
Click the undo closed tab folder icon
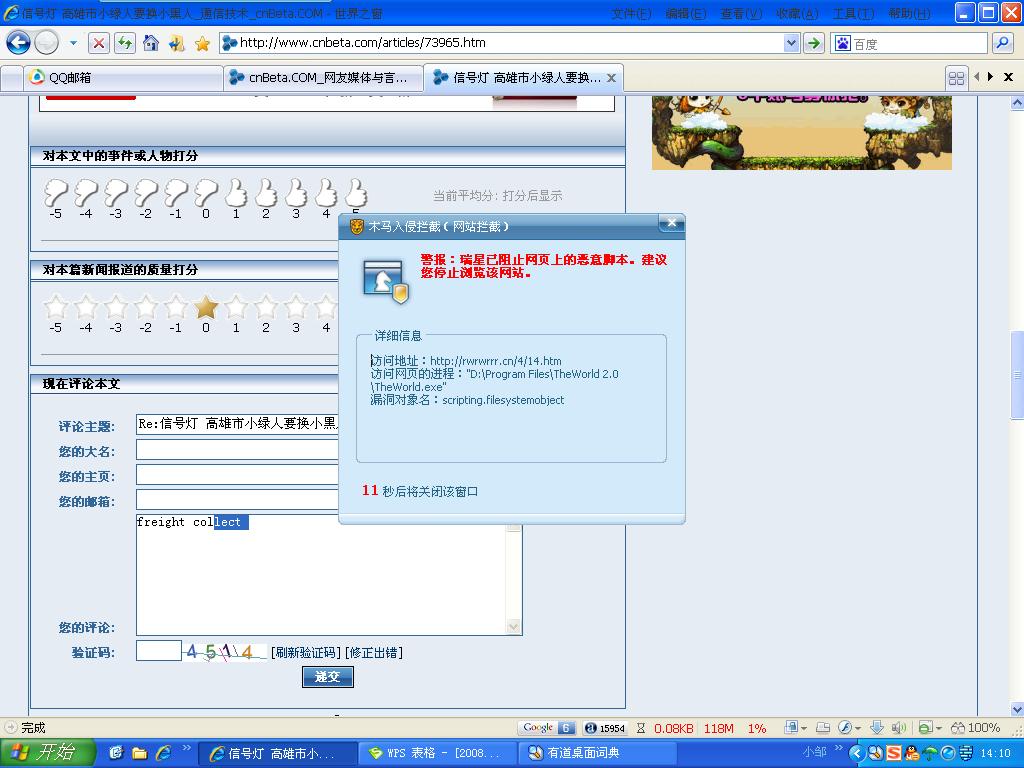[176, 43]
